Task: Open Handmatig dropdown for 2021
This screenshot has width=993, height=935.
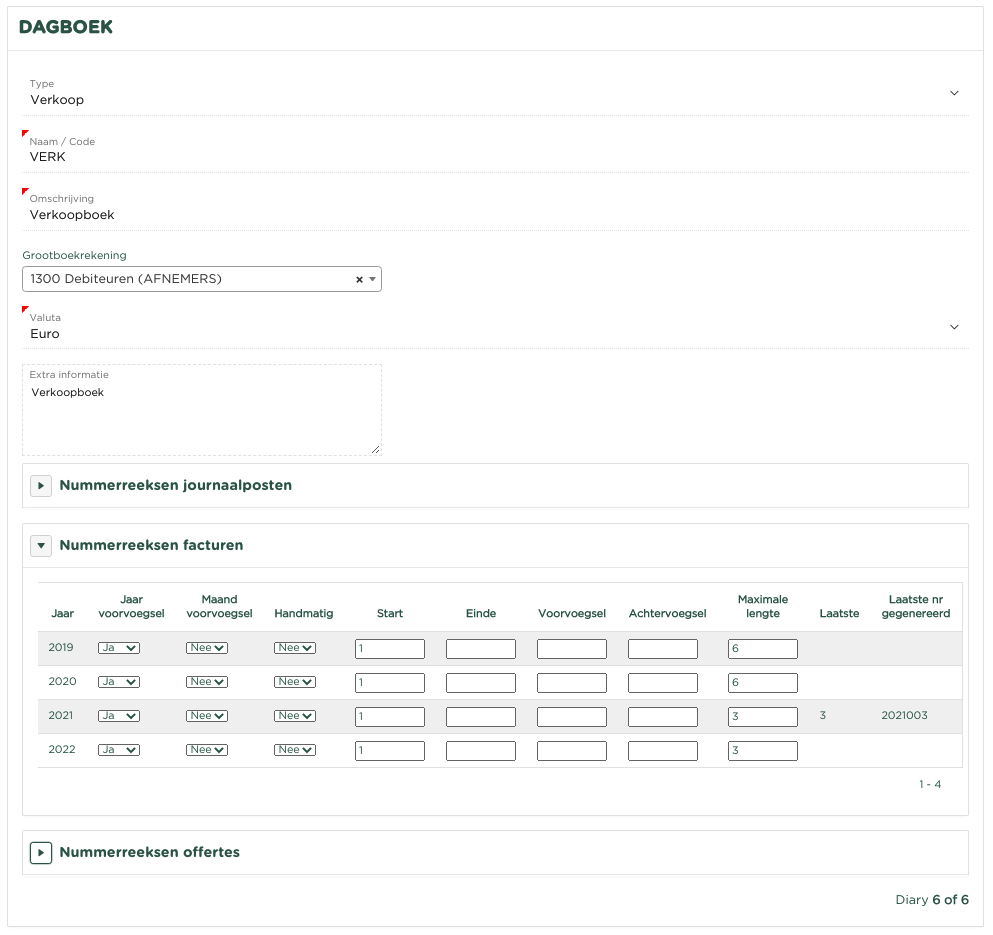Action: [295, 716]
